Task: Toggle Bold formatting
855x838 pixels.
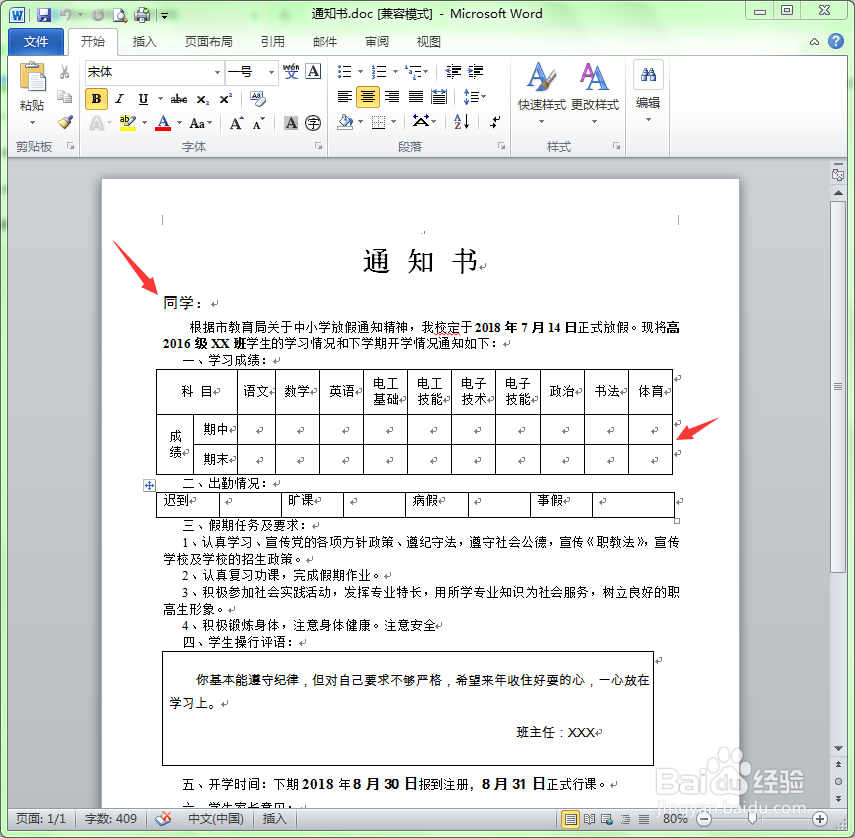Action: pos(97,99)
